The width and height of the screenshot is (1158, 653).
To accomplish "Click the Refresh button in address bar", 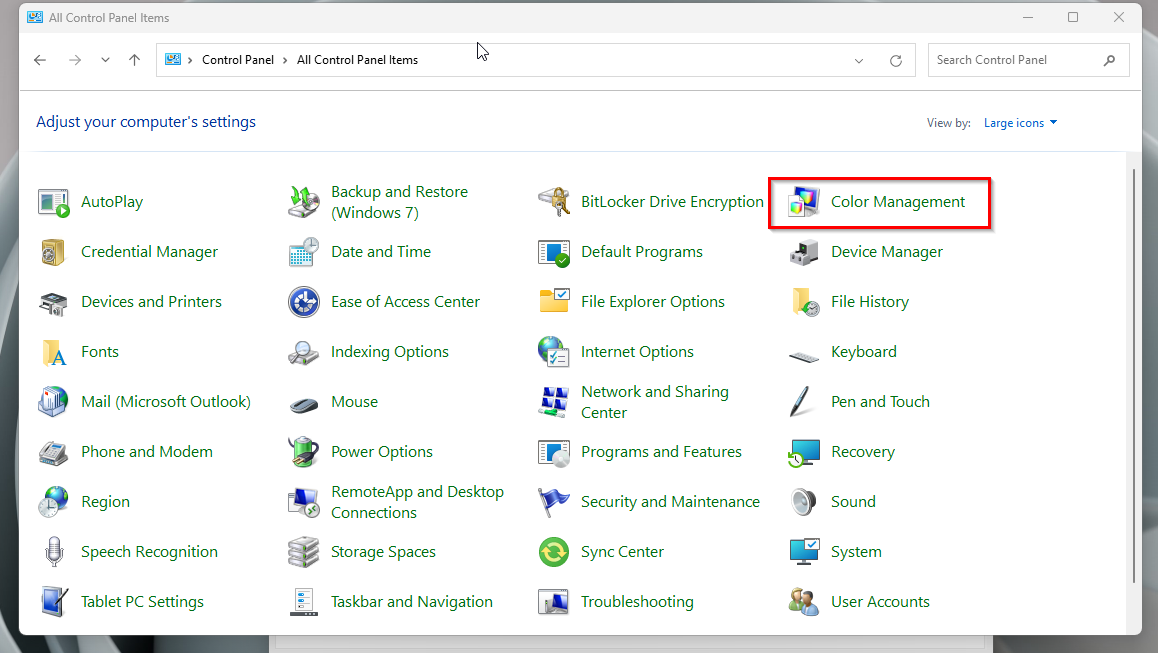I will coord(896,60).
